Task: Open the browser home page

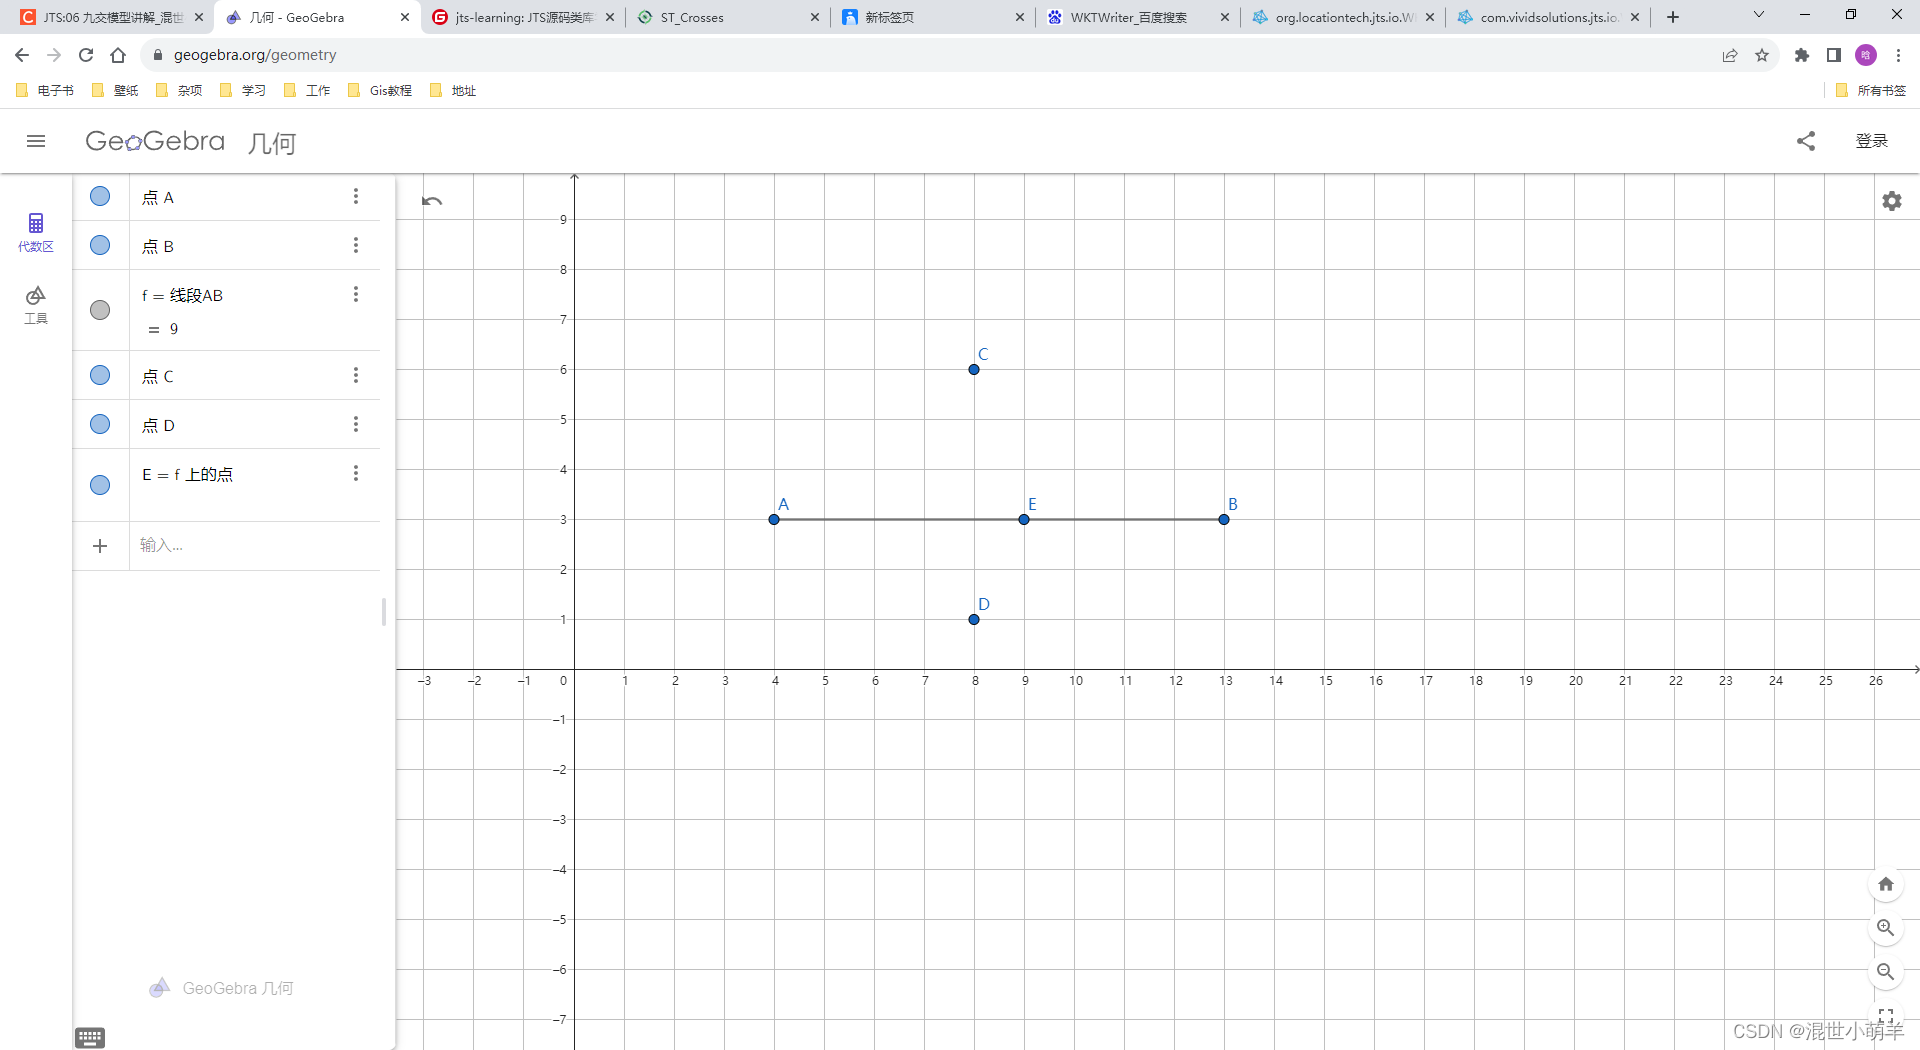Action: [118, 55]
